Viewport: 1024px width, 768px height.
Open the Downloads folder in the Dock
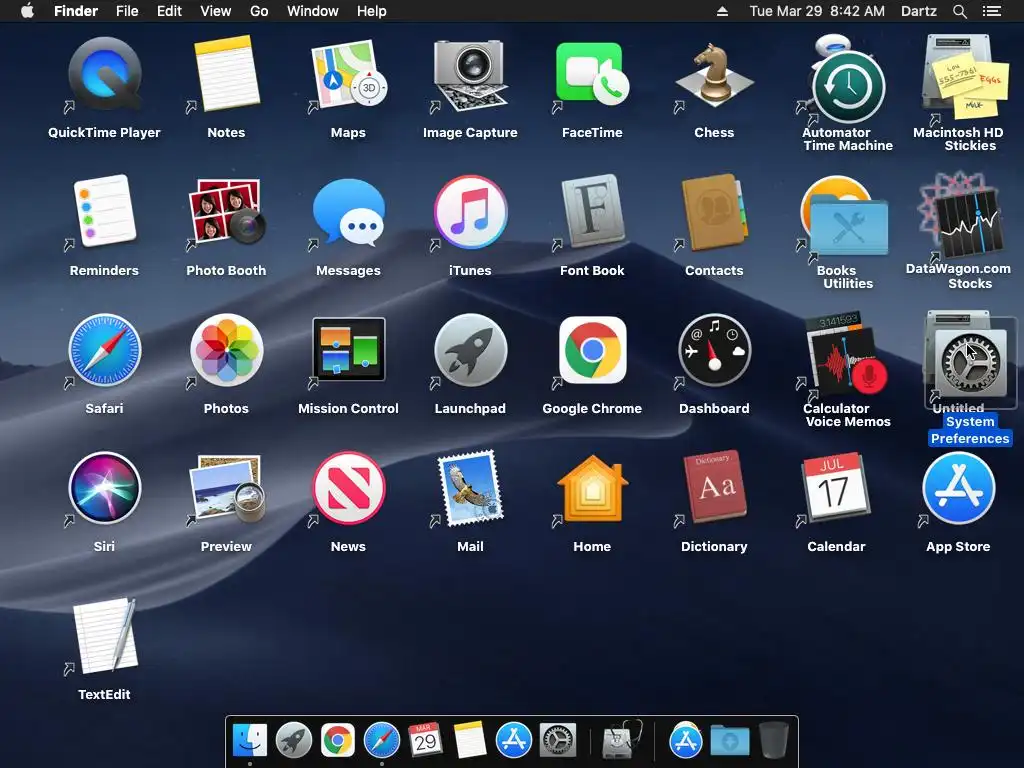[x=729, y=741]
